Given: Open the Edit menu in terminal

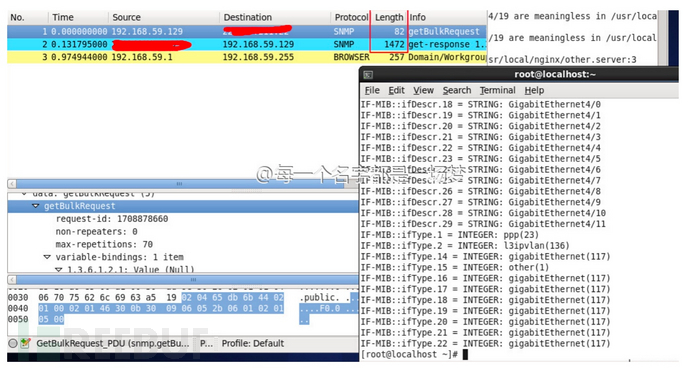Looking at the screenshot, I should coord(396,90).
